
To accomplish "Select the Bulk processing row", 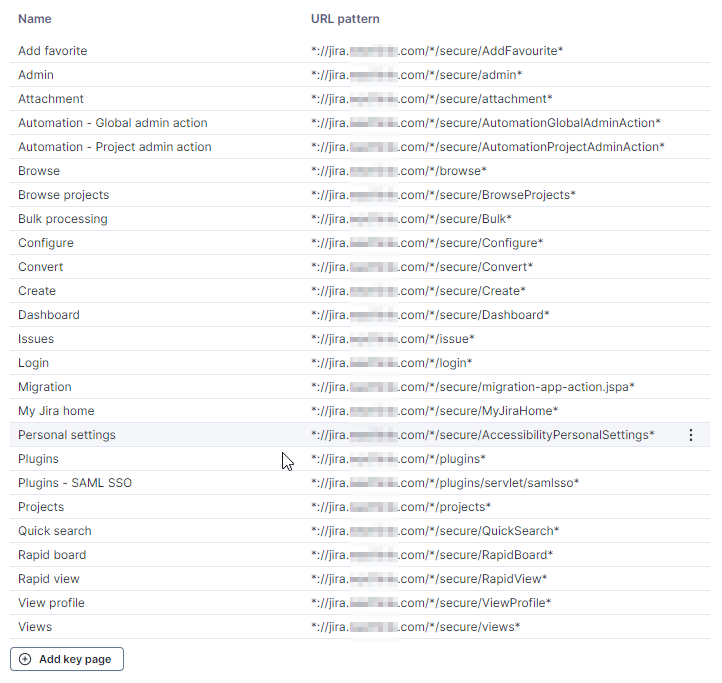I will (63, 219).
